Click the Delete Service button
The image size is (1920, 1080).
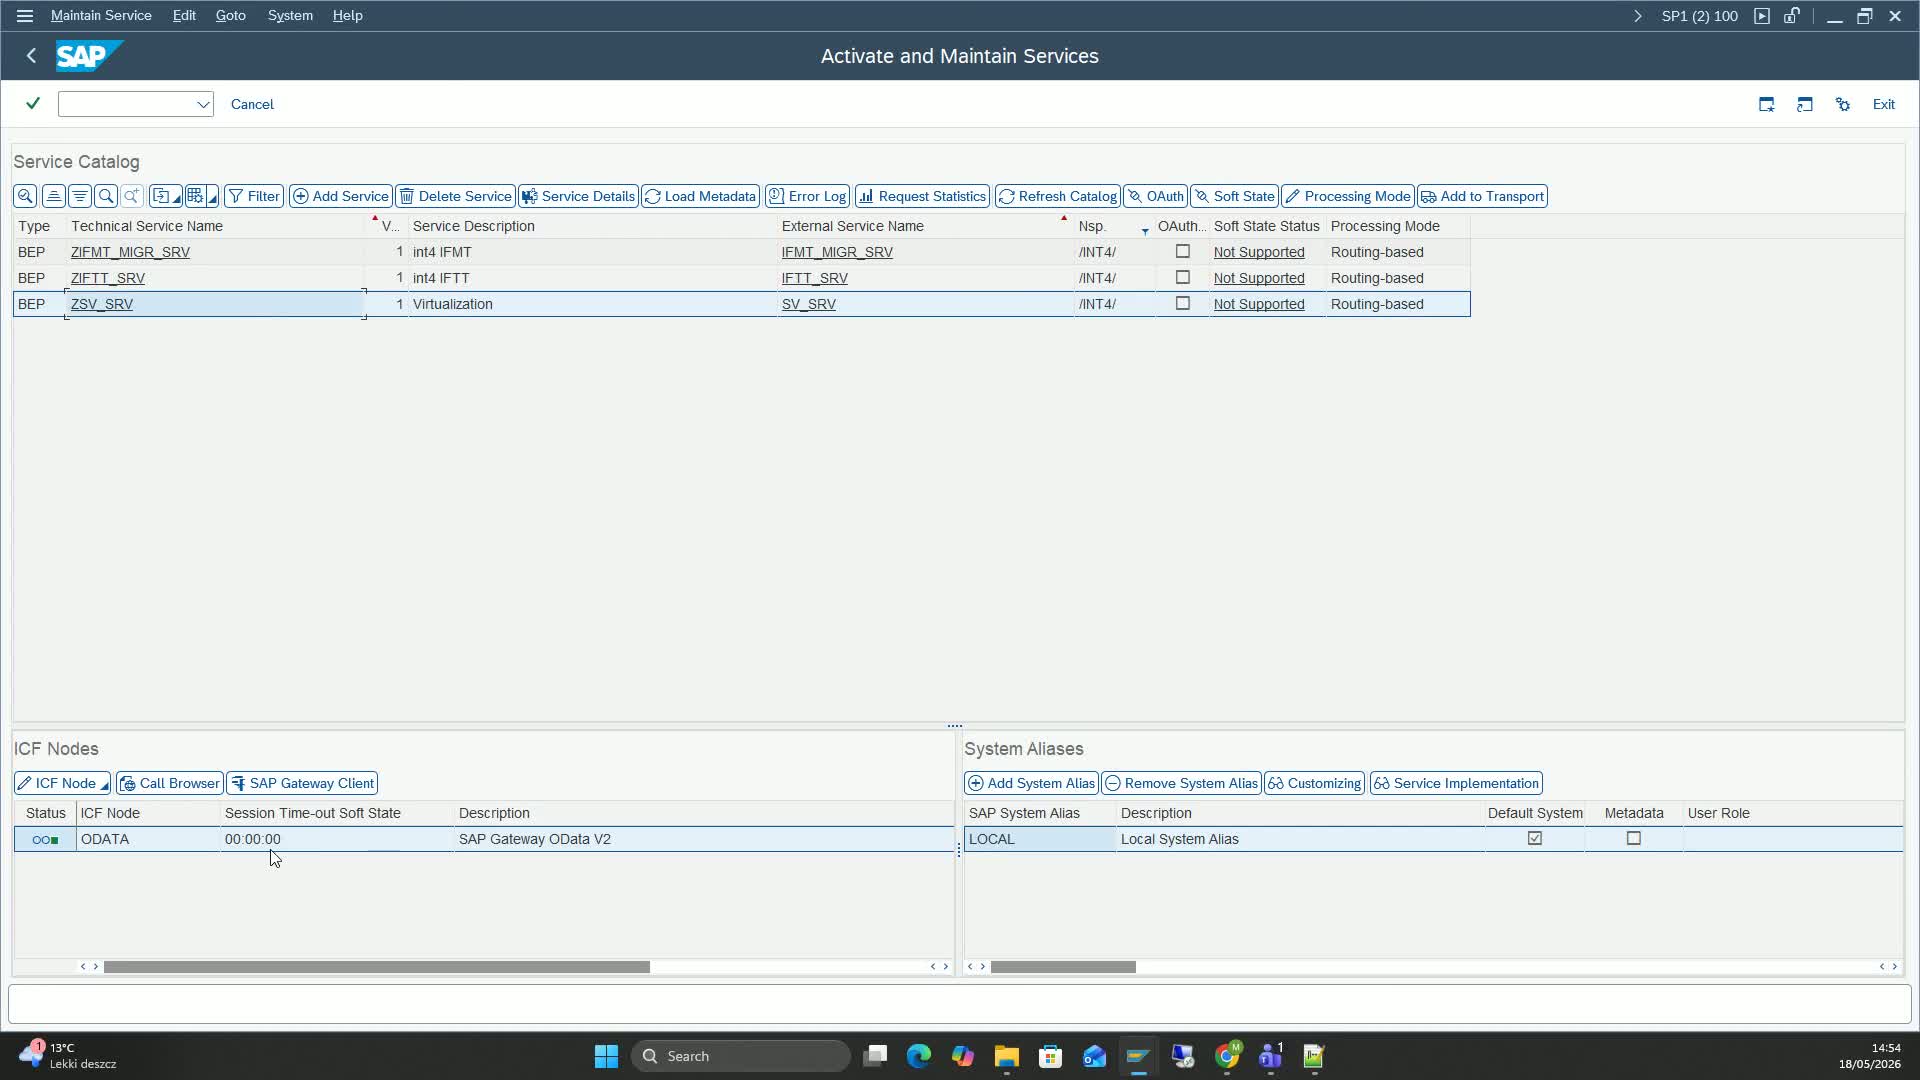(x=456, y=196)
